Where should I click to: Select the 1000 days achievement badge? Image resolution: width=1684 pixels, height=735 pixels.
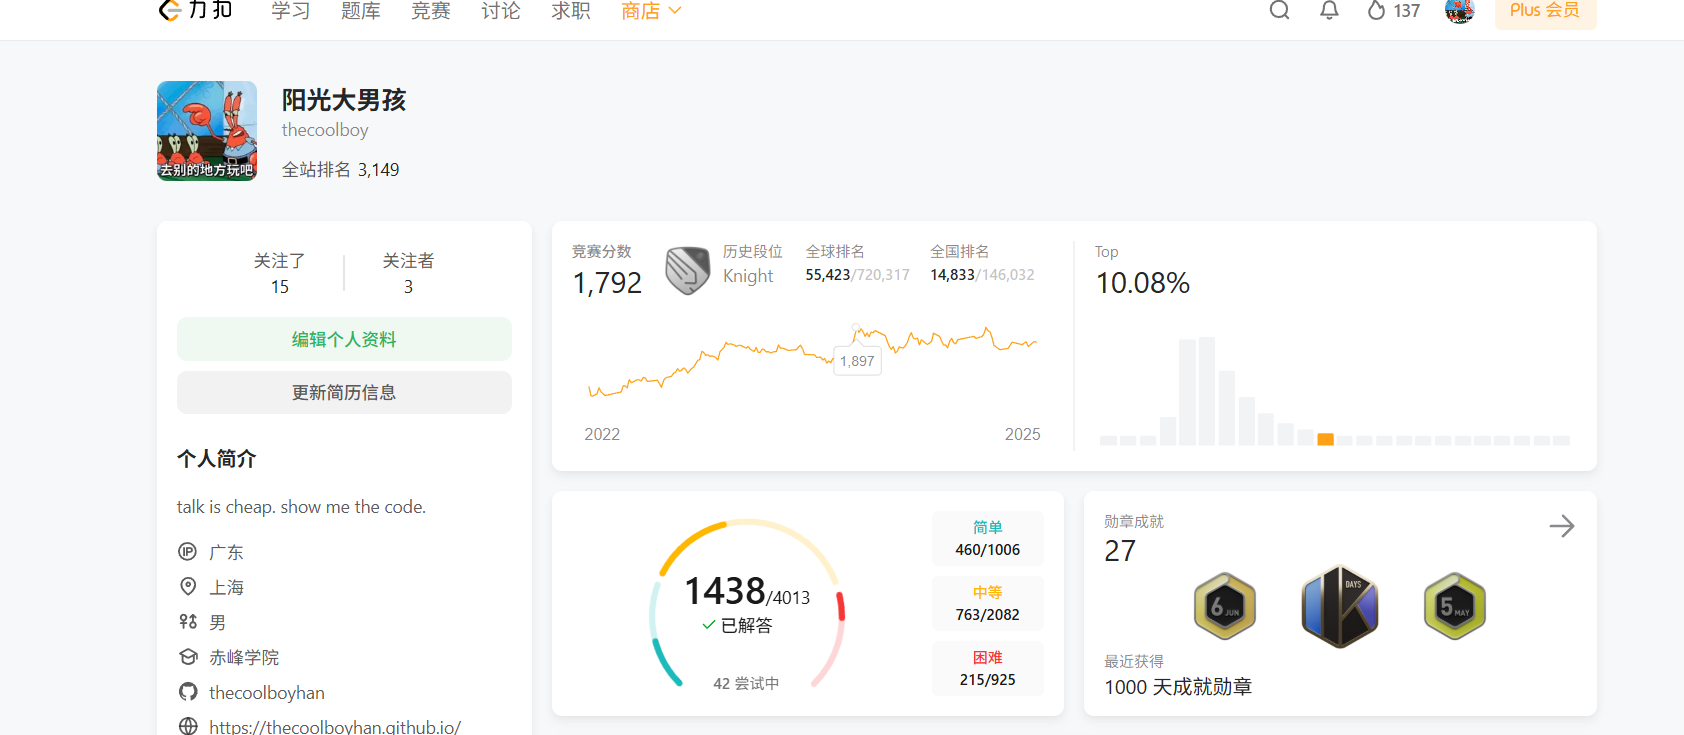1339,606
